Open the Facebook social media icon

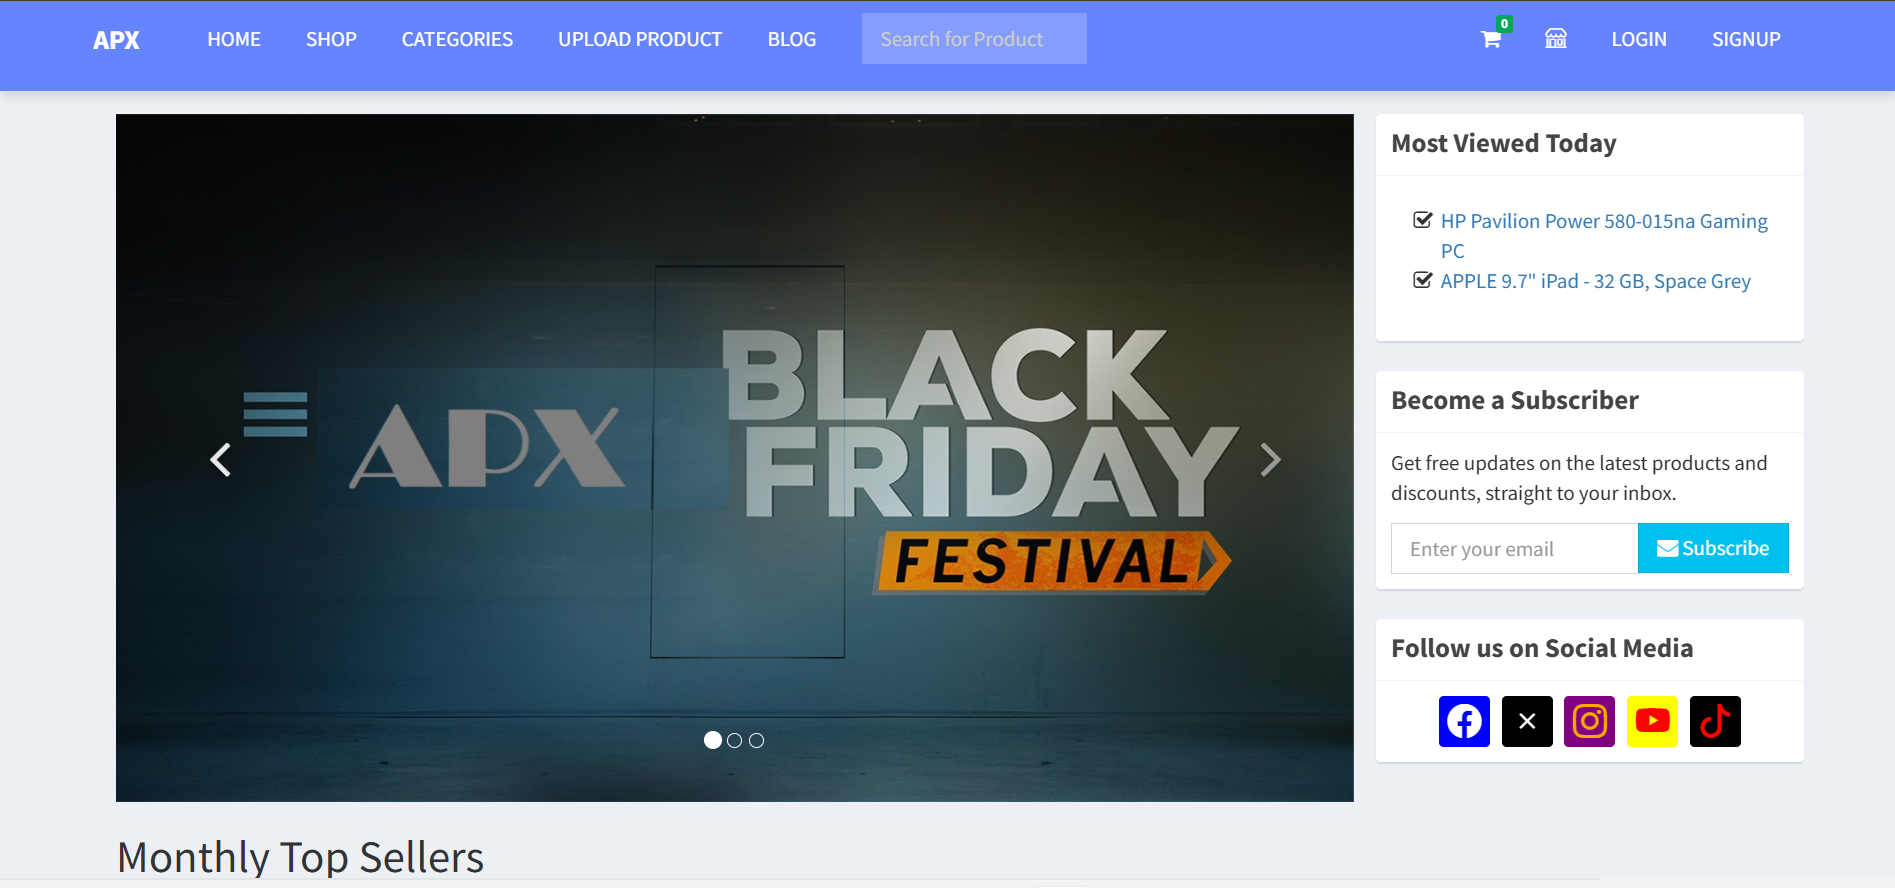1464,721
